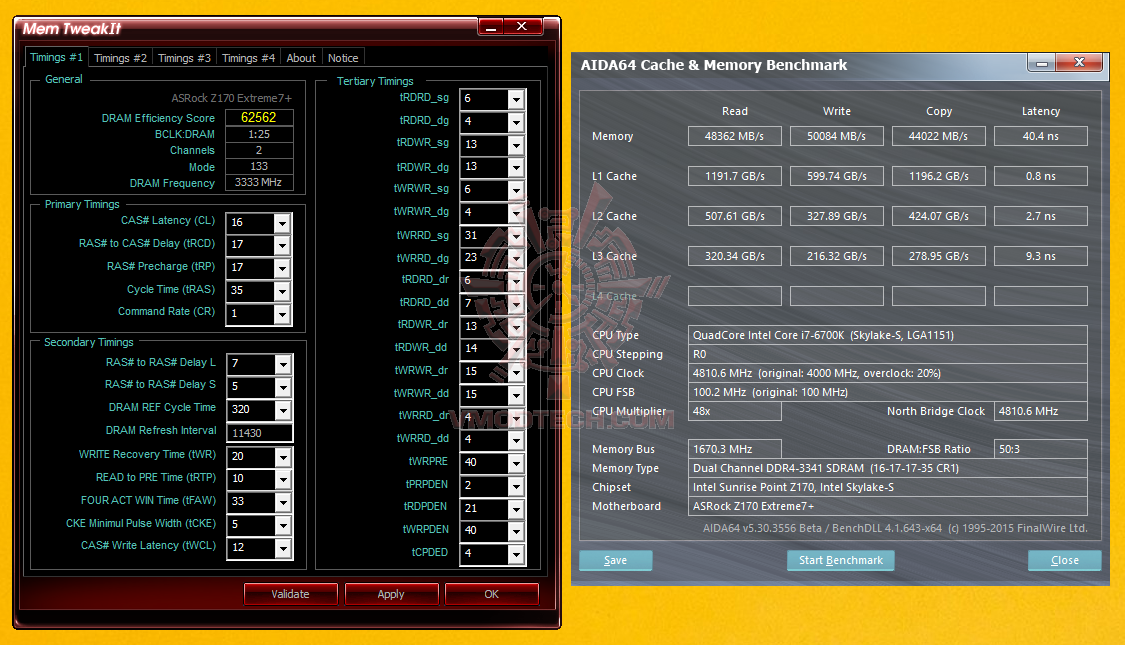Expand CKE Minimul Pulse Width (tCKE) dropdown
The width and height of the screenshot is (1125, 645).
click(283, 525)
